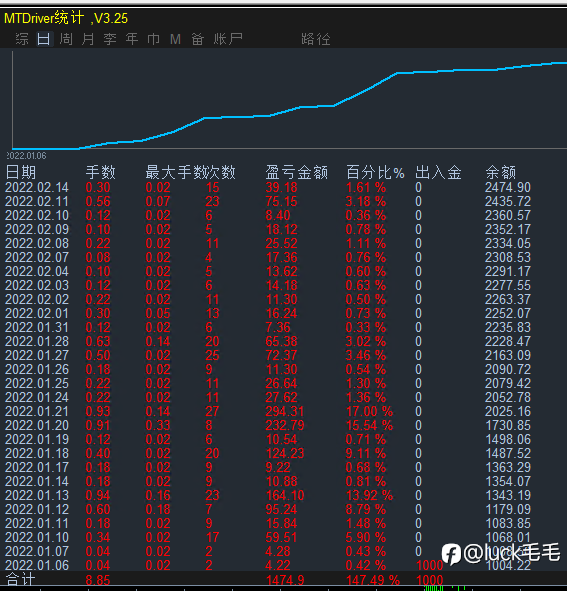Click date 2022.01.13
This screenshot has width=567, height=591.
pos(37,495)
